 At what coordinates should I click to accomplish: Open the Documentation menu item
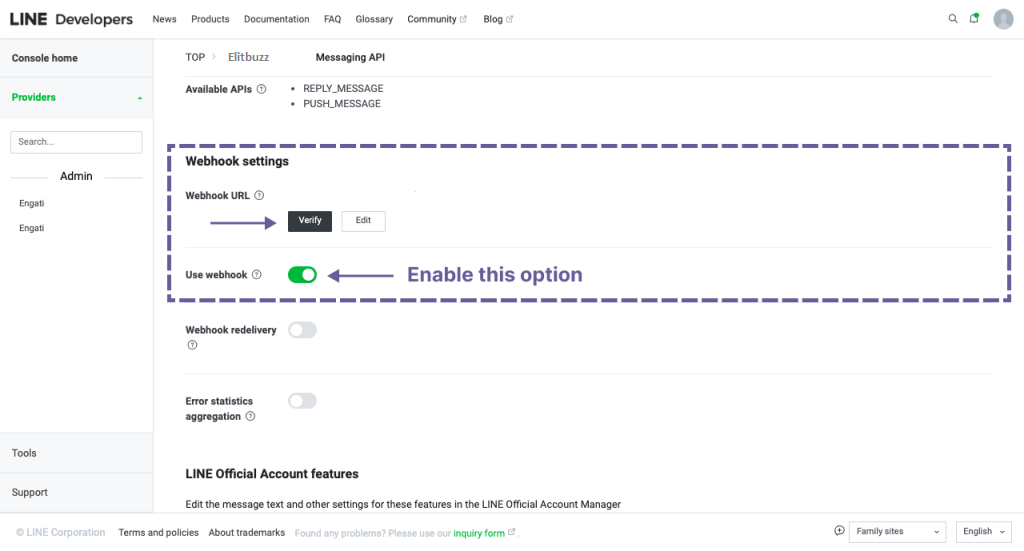[x=276, y=19]
